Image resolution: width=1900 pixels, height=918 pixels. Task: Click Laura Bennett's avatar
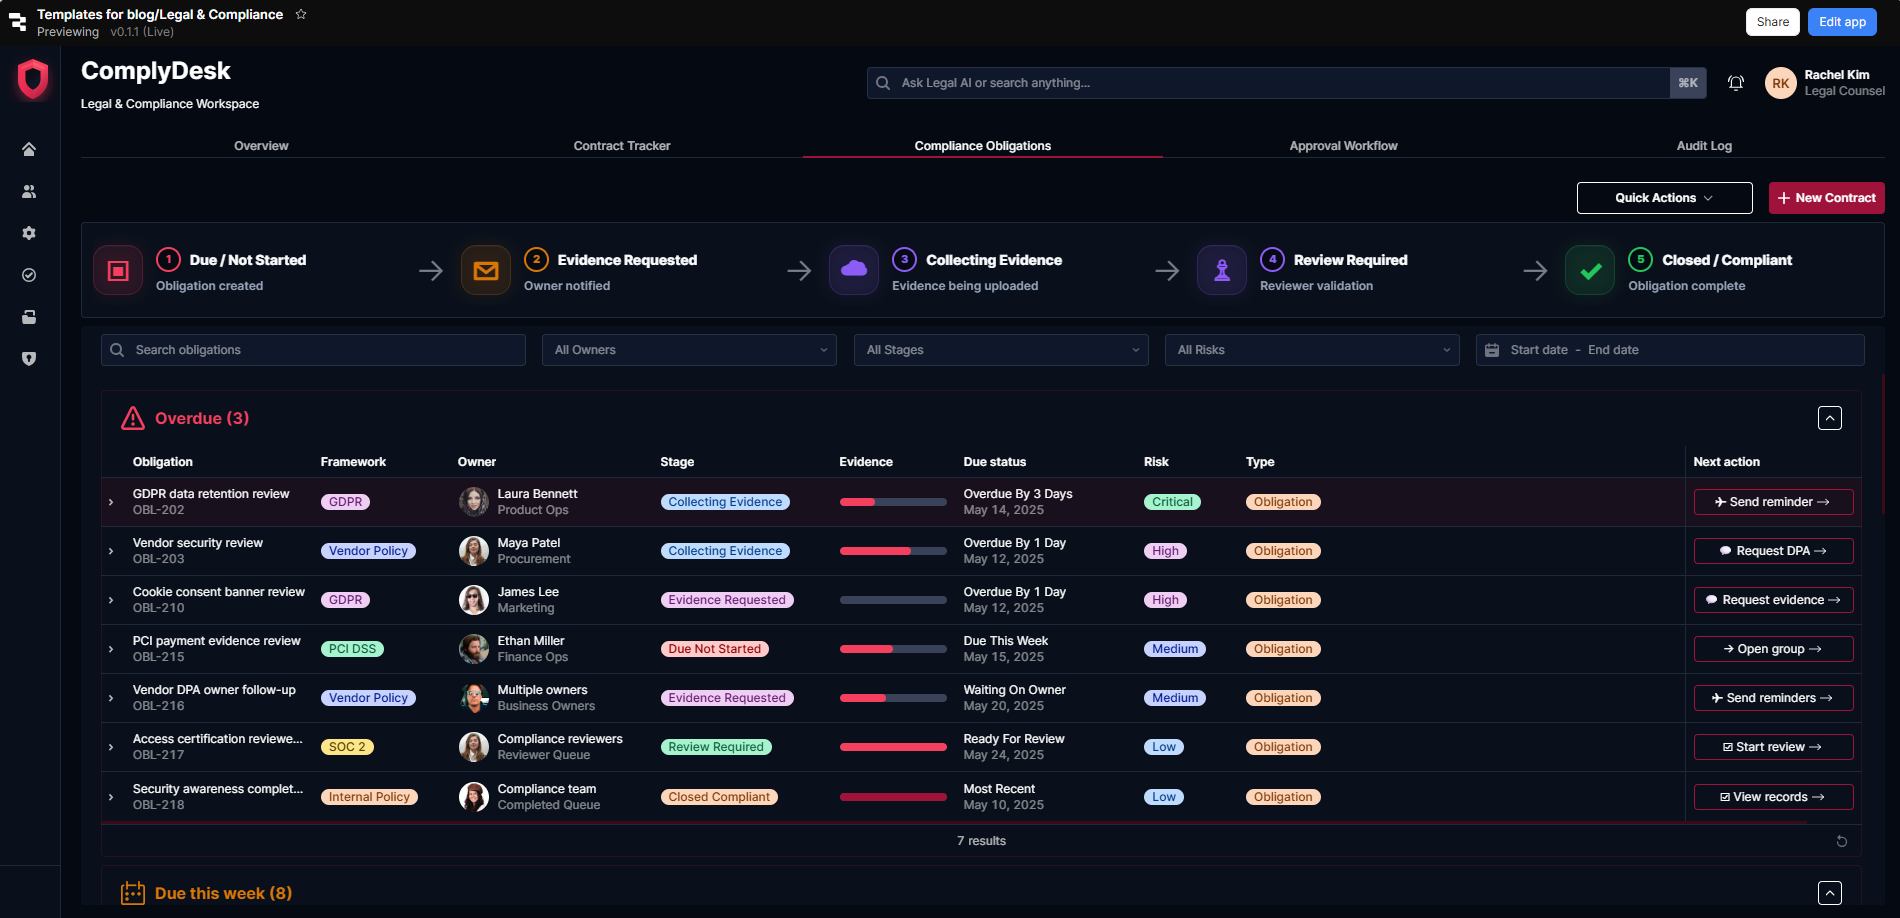tap(473, 502)
